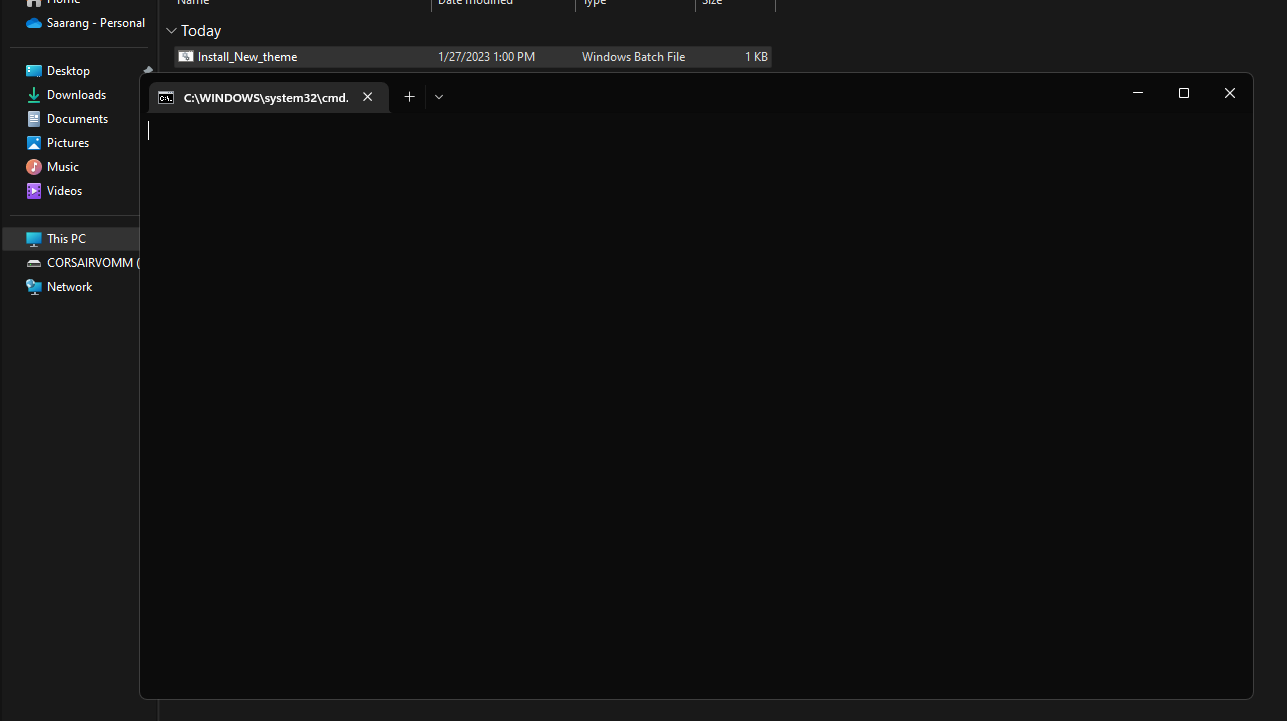This screenshot has height=721, width=1287.
Task: Collapse the Today group in file list
Action: click(x=171, y=30)
